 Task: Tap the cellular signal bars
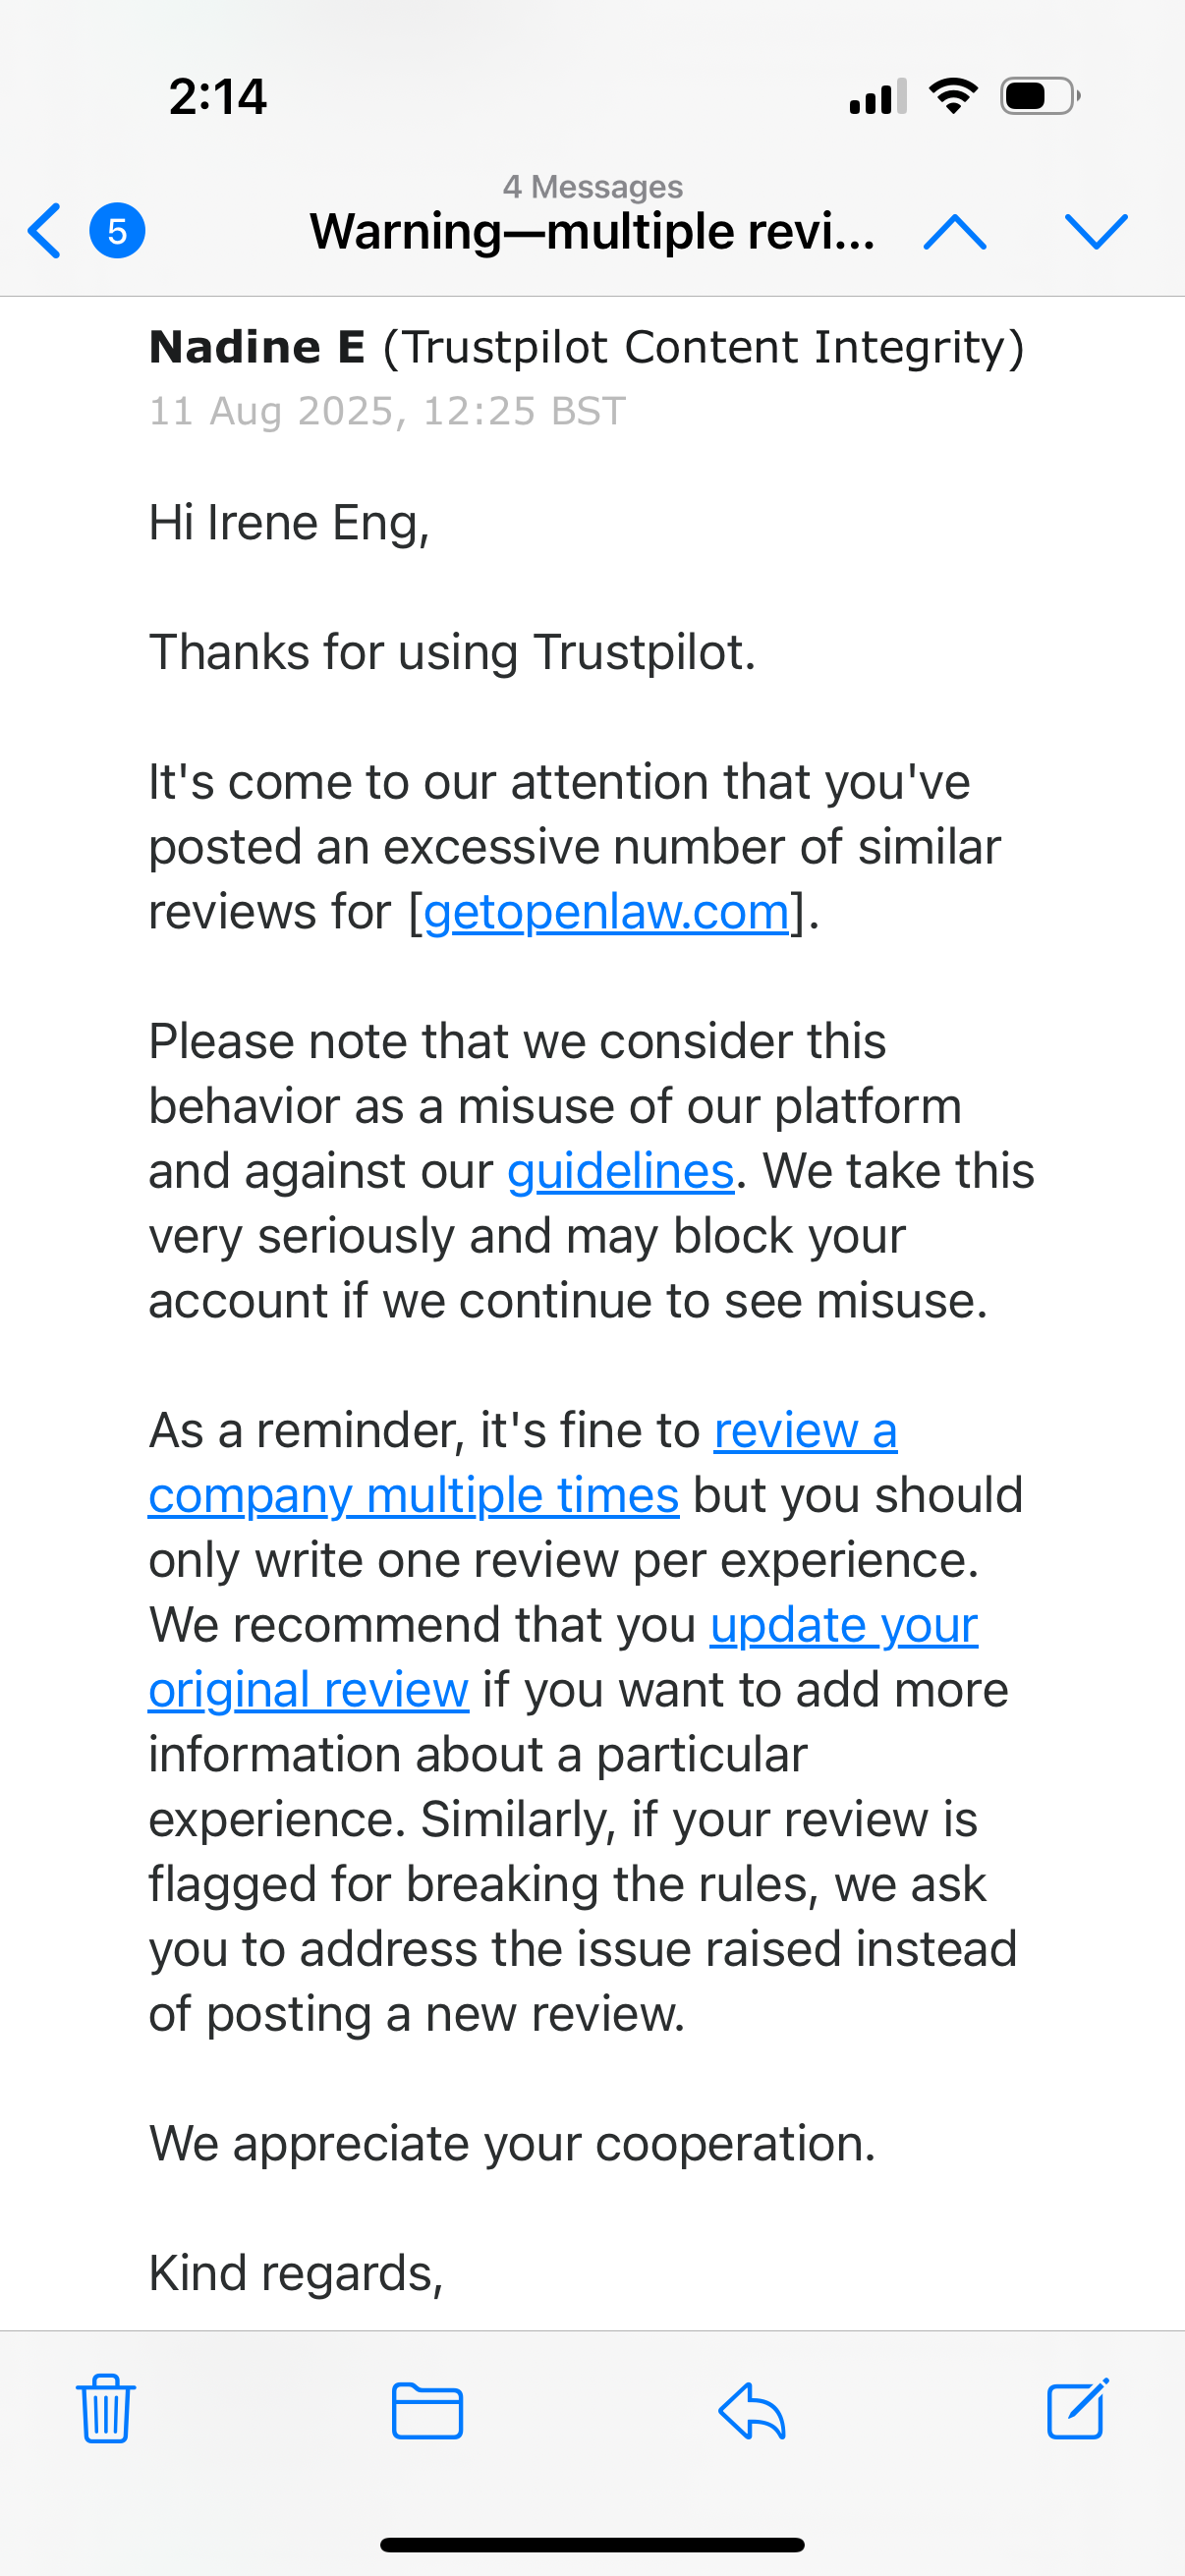(x=877, y=96)
